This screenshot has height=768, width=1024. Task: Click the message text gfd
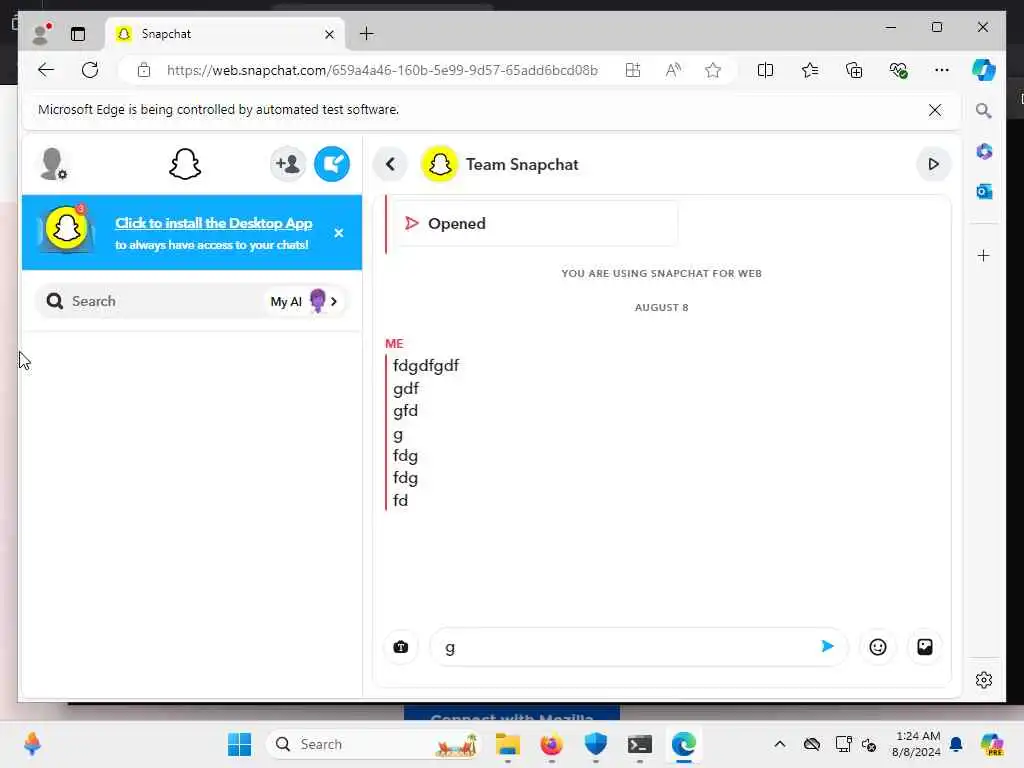point(406,411)
